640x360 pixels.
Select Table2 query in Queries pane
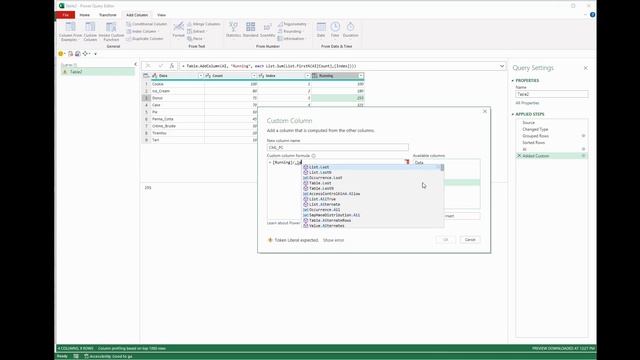(x=98, y=72)
